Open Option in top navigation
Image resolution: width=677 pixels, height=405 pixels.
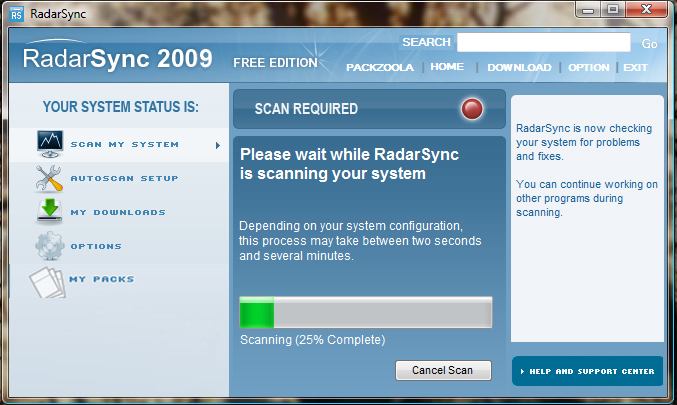pos(588,67)
